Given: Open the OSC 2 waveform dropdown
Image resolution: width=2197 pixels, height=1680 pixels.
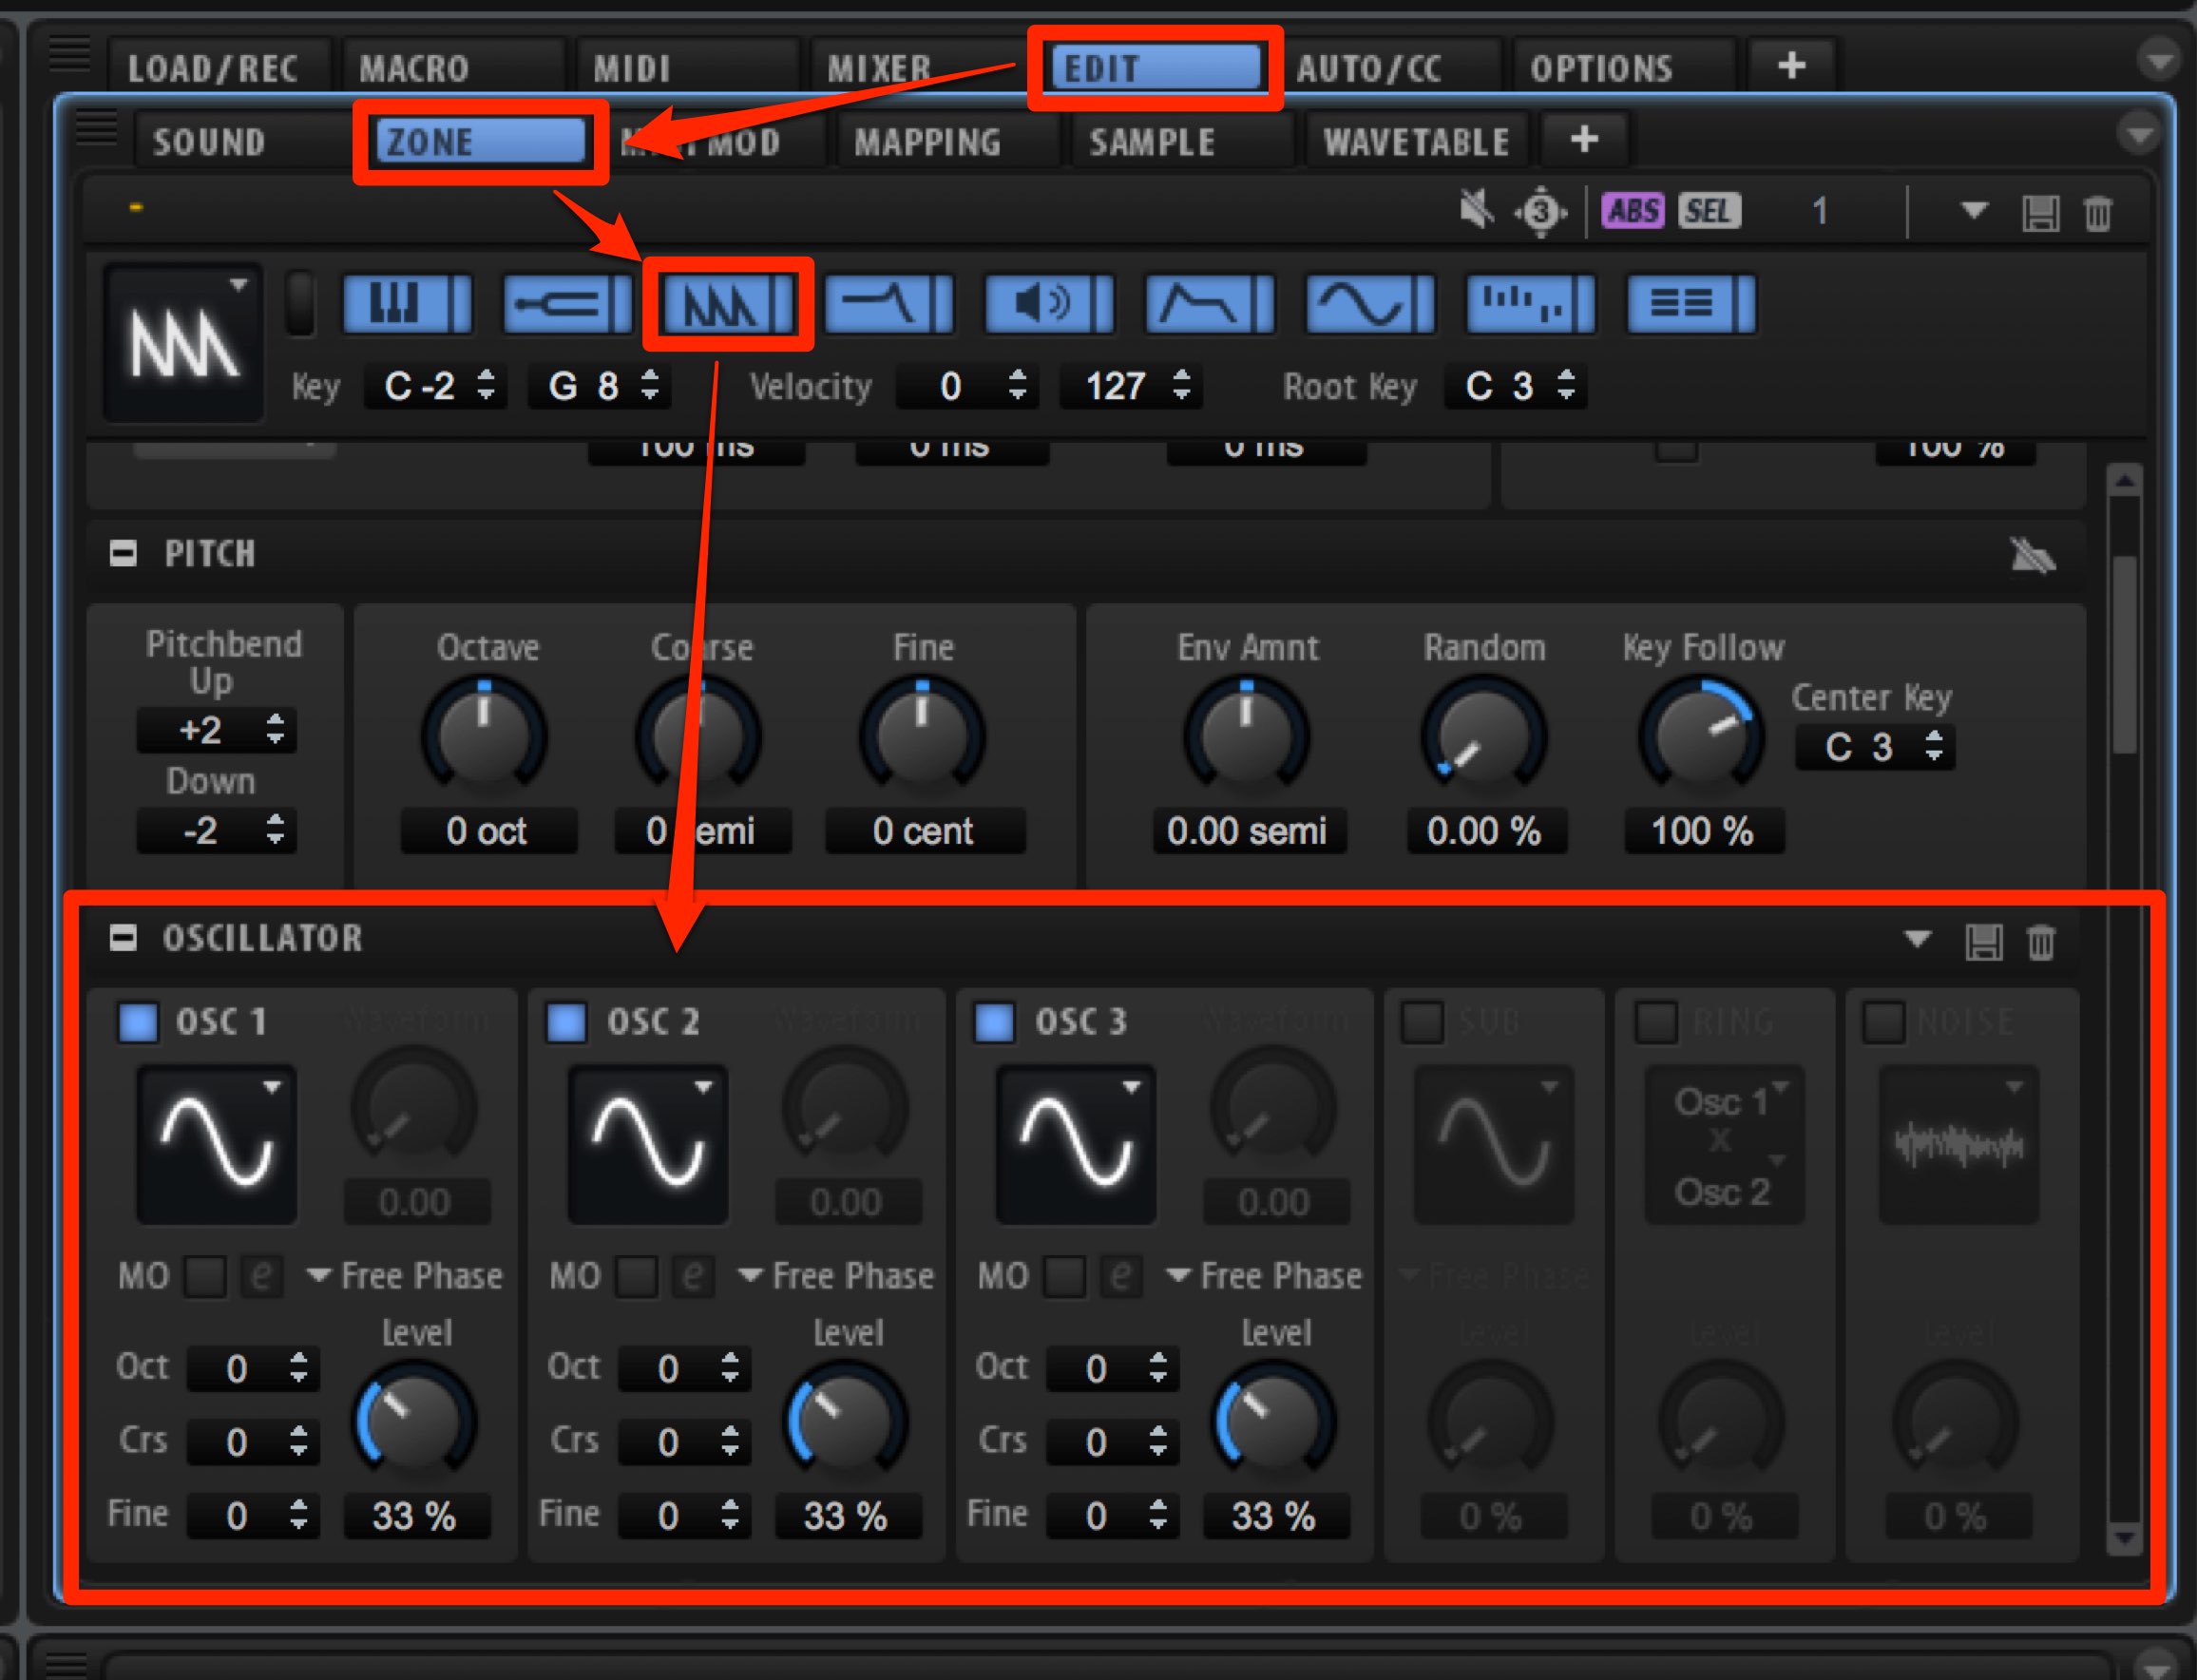Looking at the screenshot, I should (648, 1144).
